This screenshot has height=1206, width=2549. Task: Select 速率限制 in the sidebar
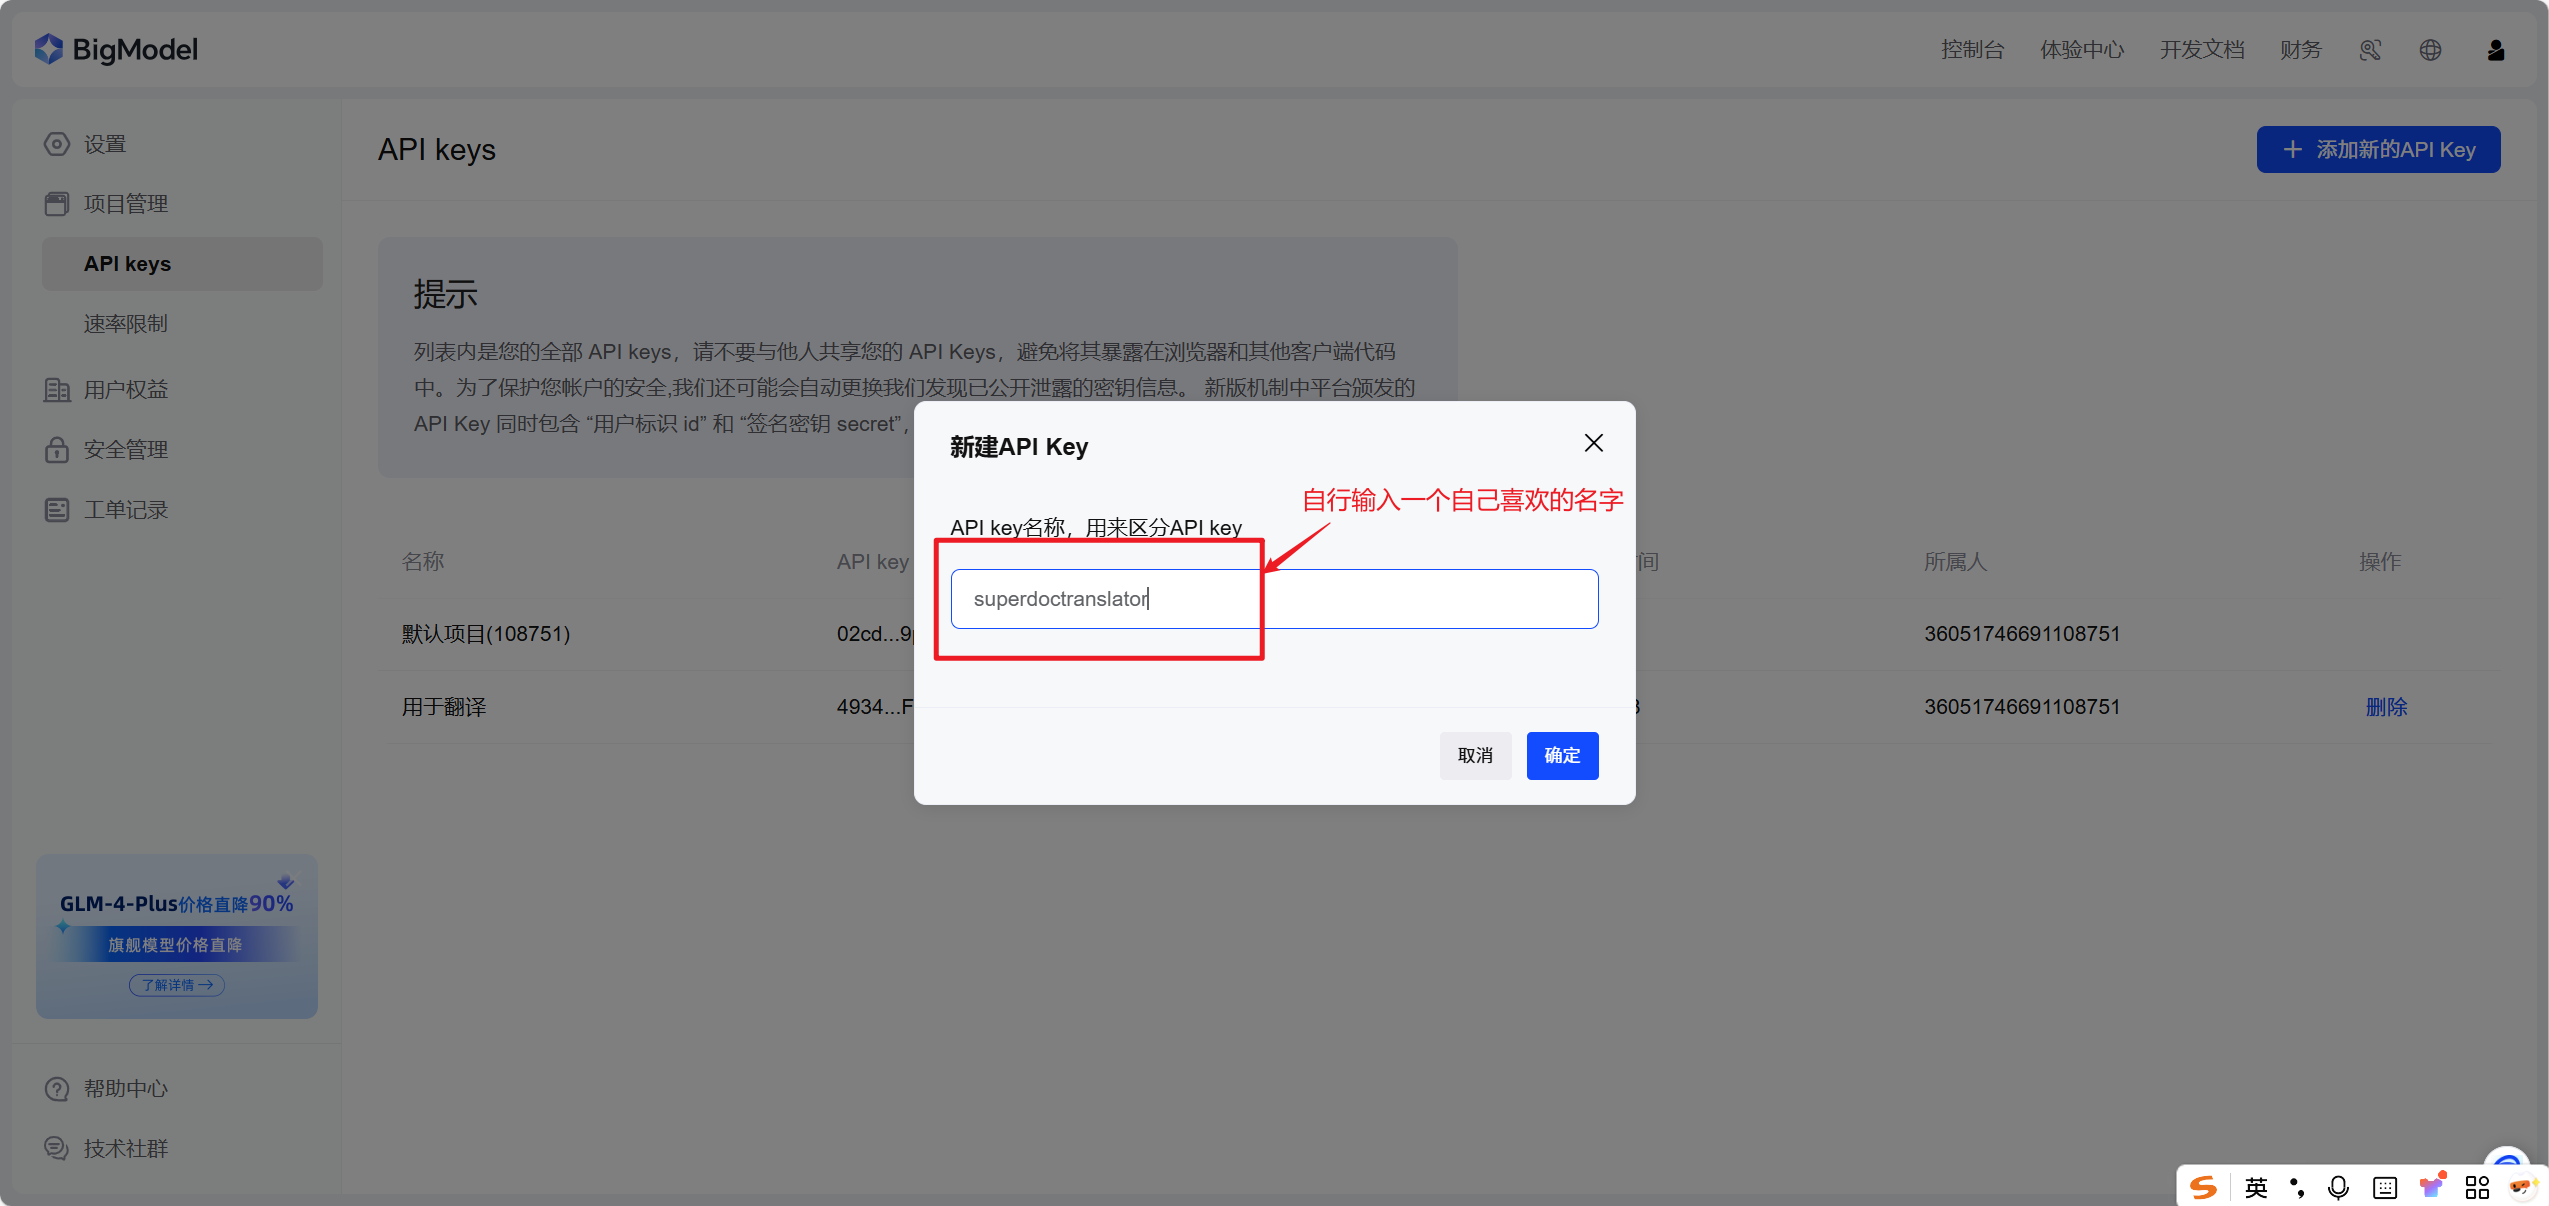(126, 324)
